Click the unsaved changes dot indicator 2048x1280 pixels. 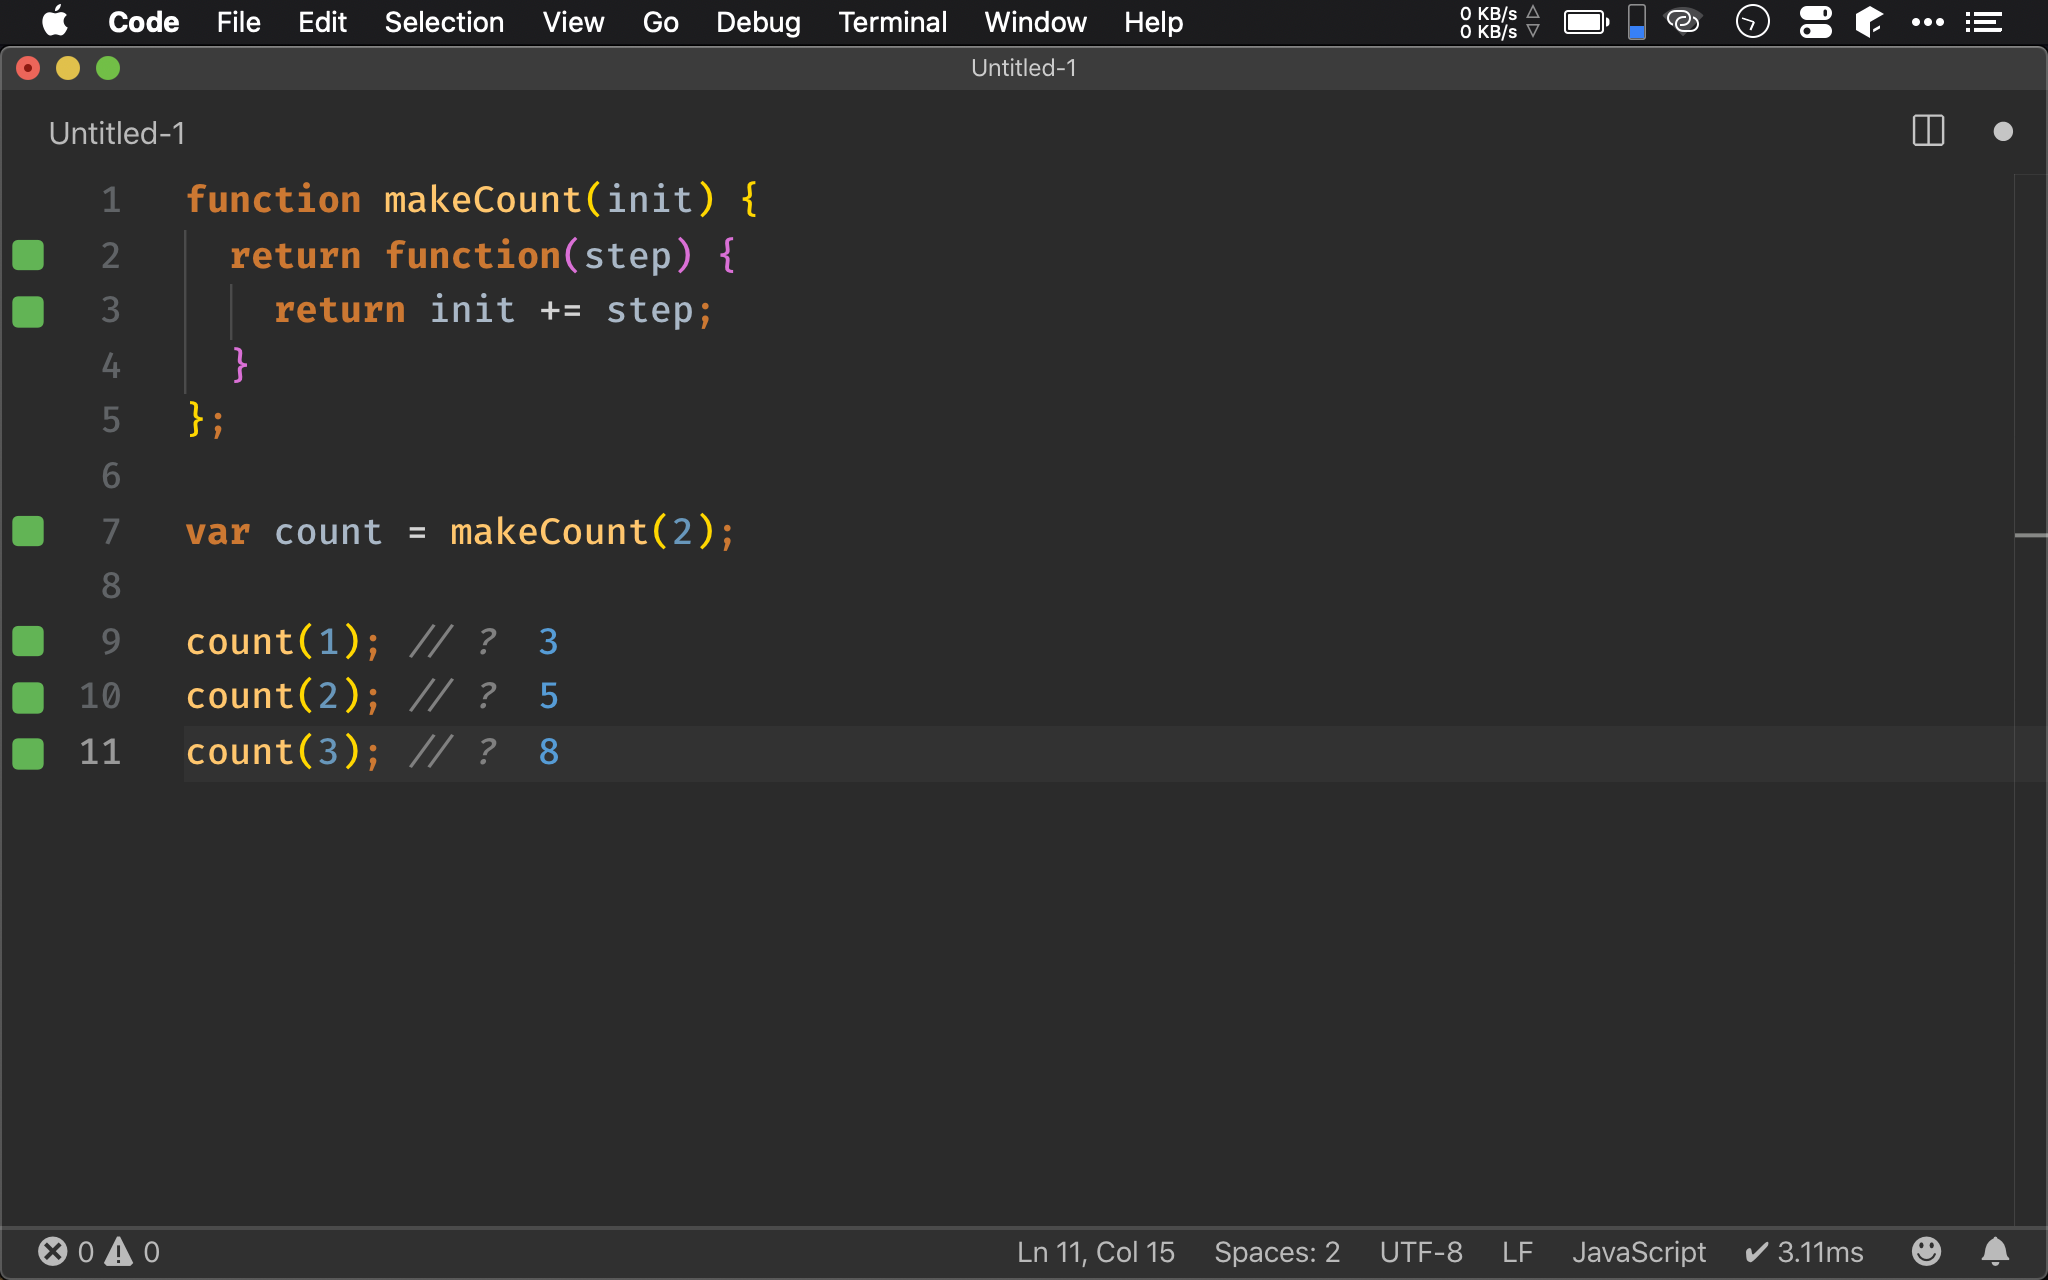pyautogui.click(x=2002, y=132)
